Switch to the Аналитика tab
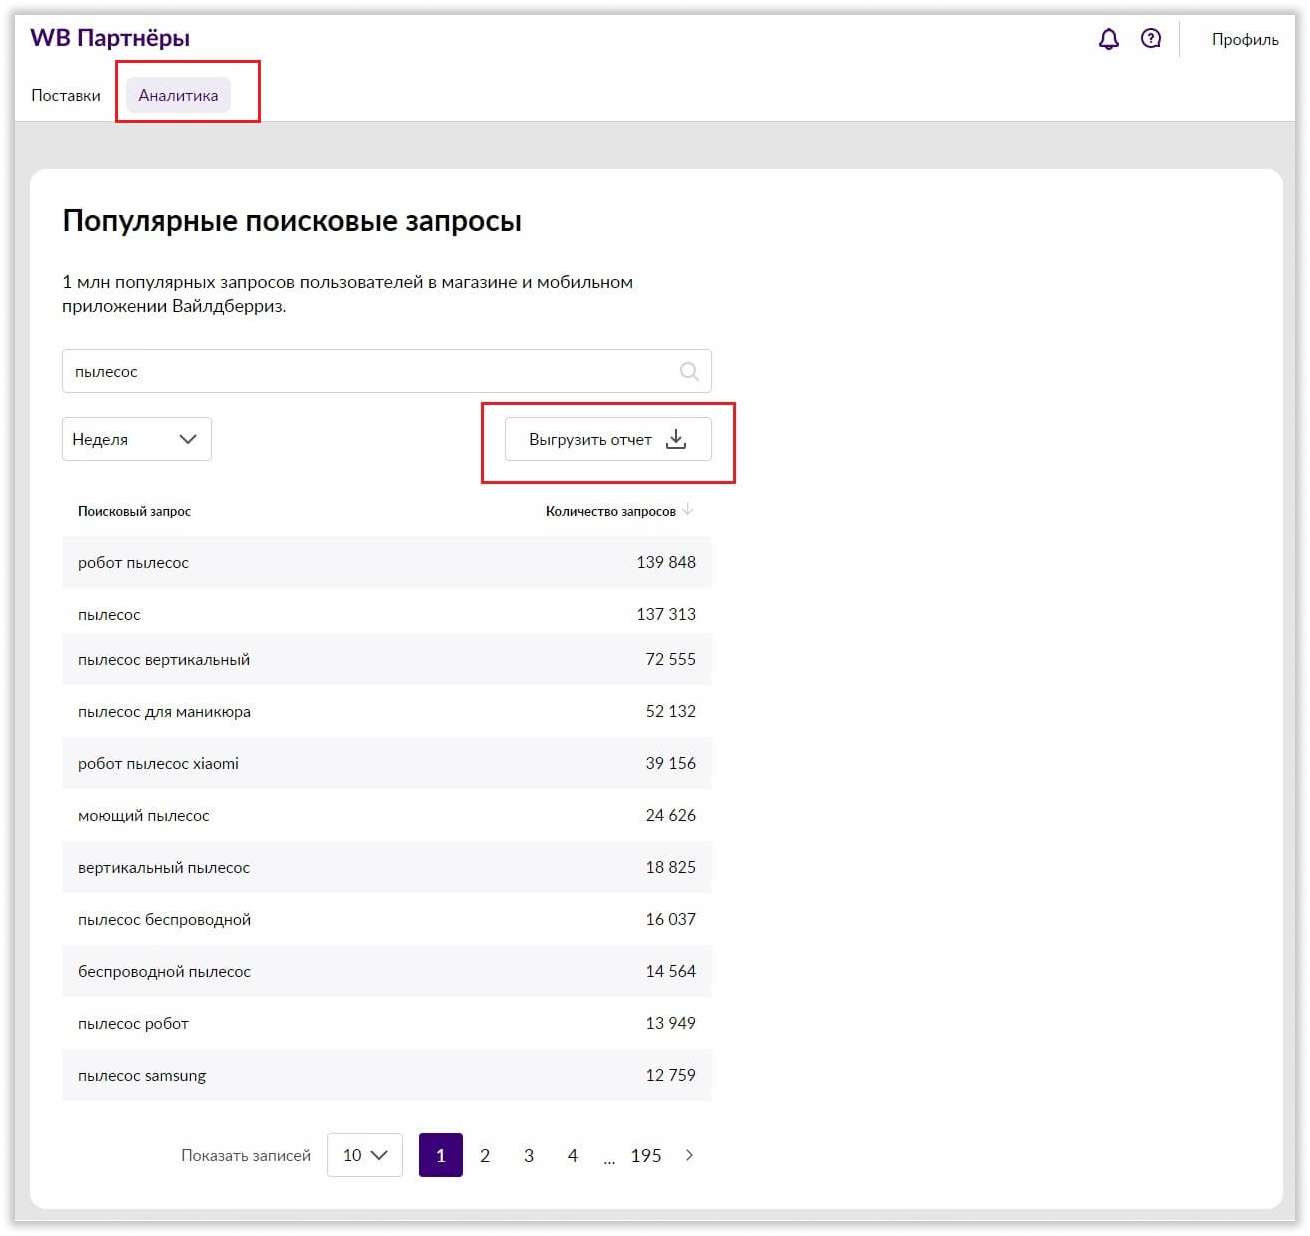 178,95
